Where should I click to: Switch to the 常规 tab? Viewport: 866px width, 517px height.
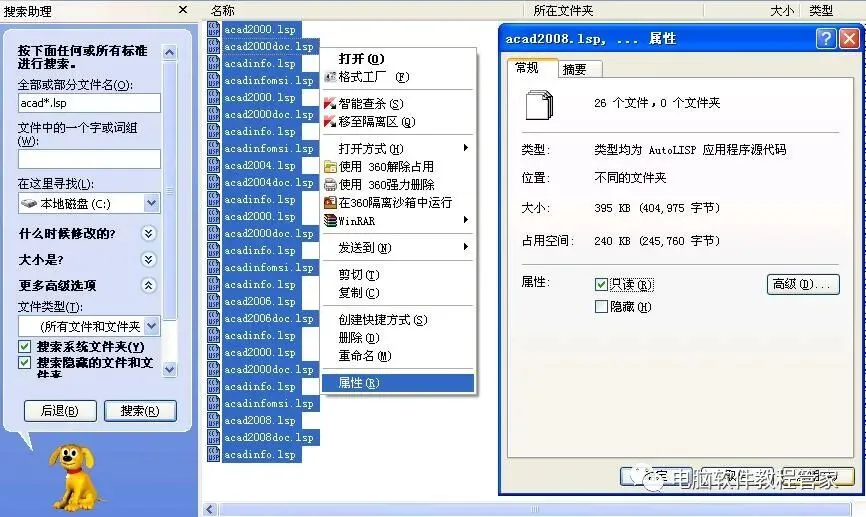click(x=532, y=67)
